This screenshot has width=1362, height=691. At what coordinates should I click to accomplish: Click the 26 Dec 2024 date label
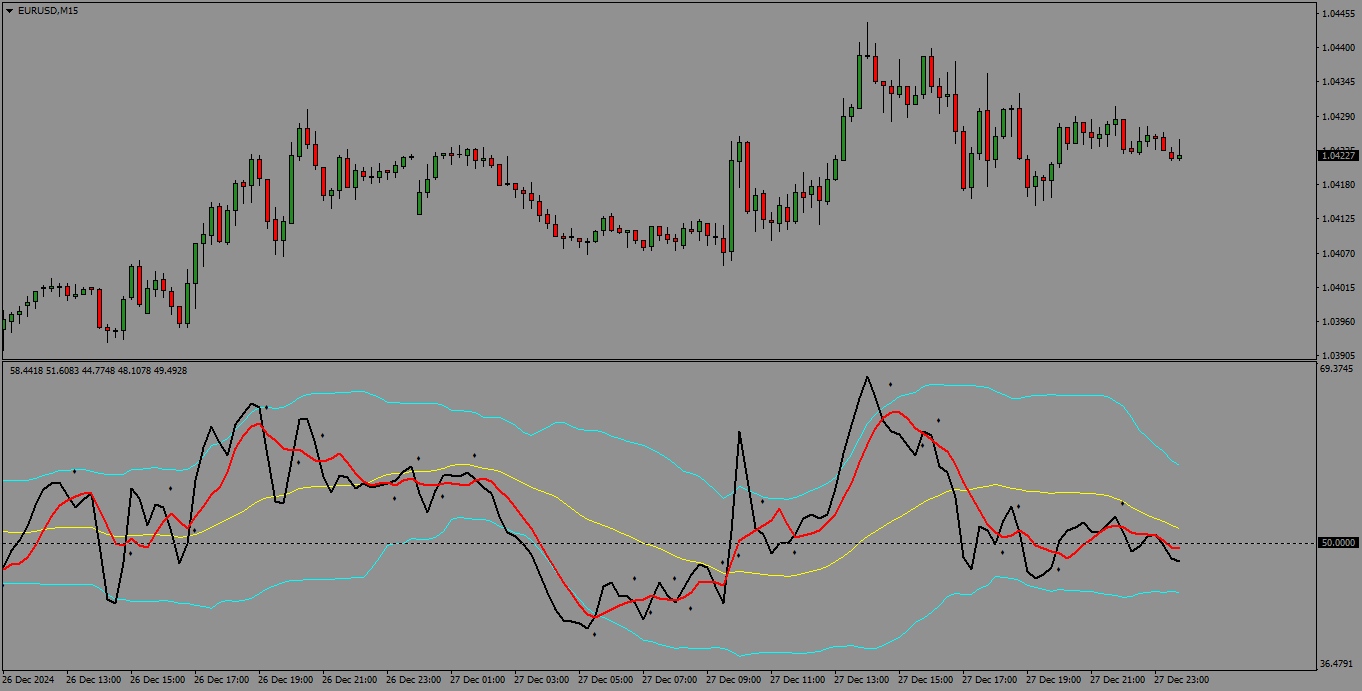click(x=29, y=680)
